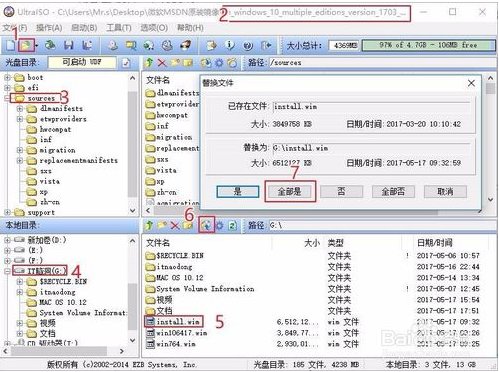This screenshot has width=499, height=372.
Task: Click the 取消 button
Action: point(445,192)
